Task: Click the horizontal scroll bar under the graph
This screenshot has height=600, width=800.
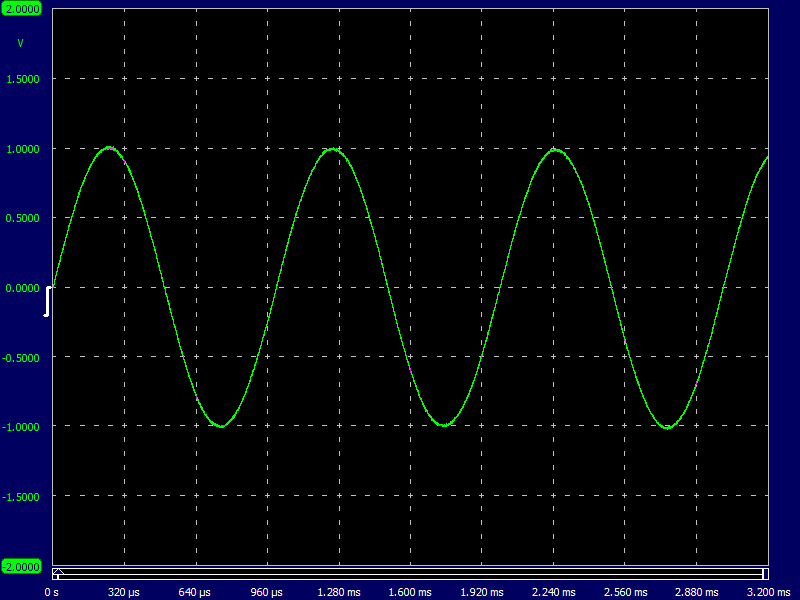Action: [x=411, y=574]
